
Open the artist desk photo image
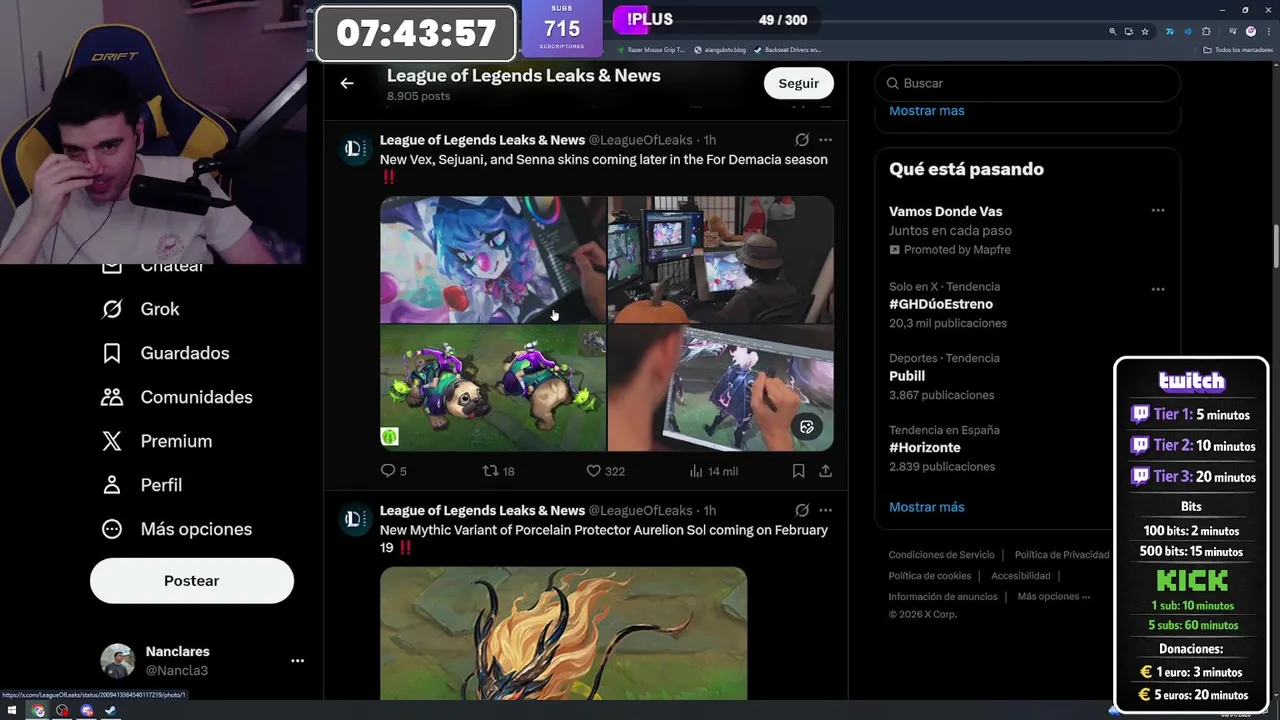coord(721,260)
